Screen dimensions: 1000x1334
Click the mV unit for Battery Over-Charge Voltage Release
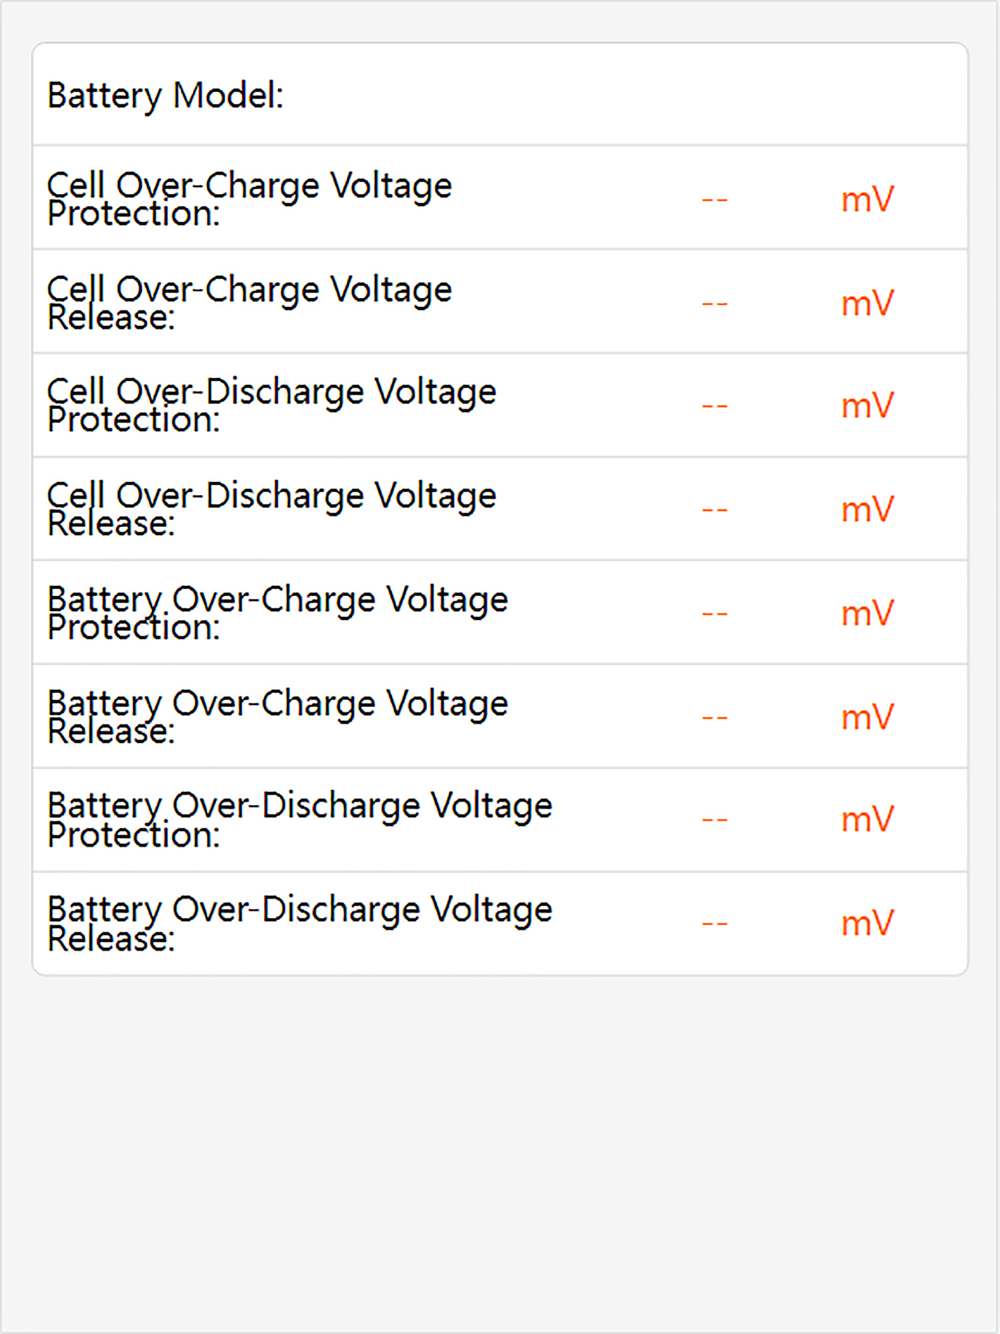867,717
